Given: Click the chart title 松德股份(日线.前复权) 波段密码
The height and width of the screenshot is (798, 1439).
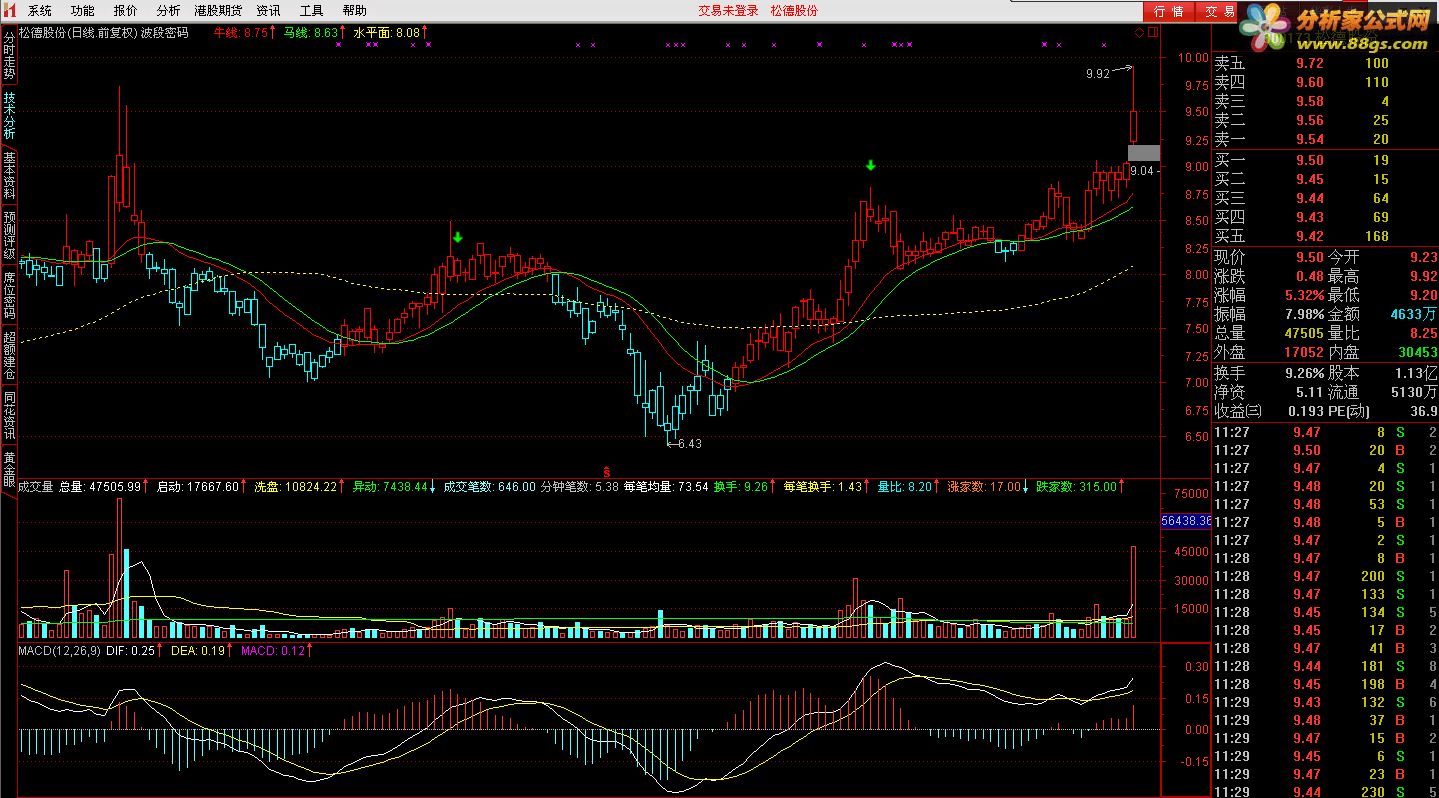Looking at the screenshot, I should [x=103, y=33].
